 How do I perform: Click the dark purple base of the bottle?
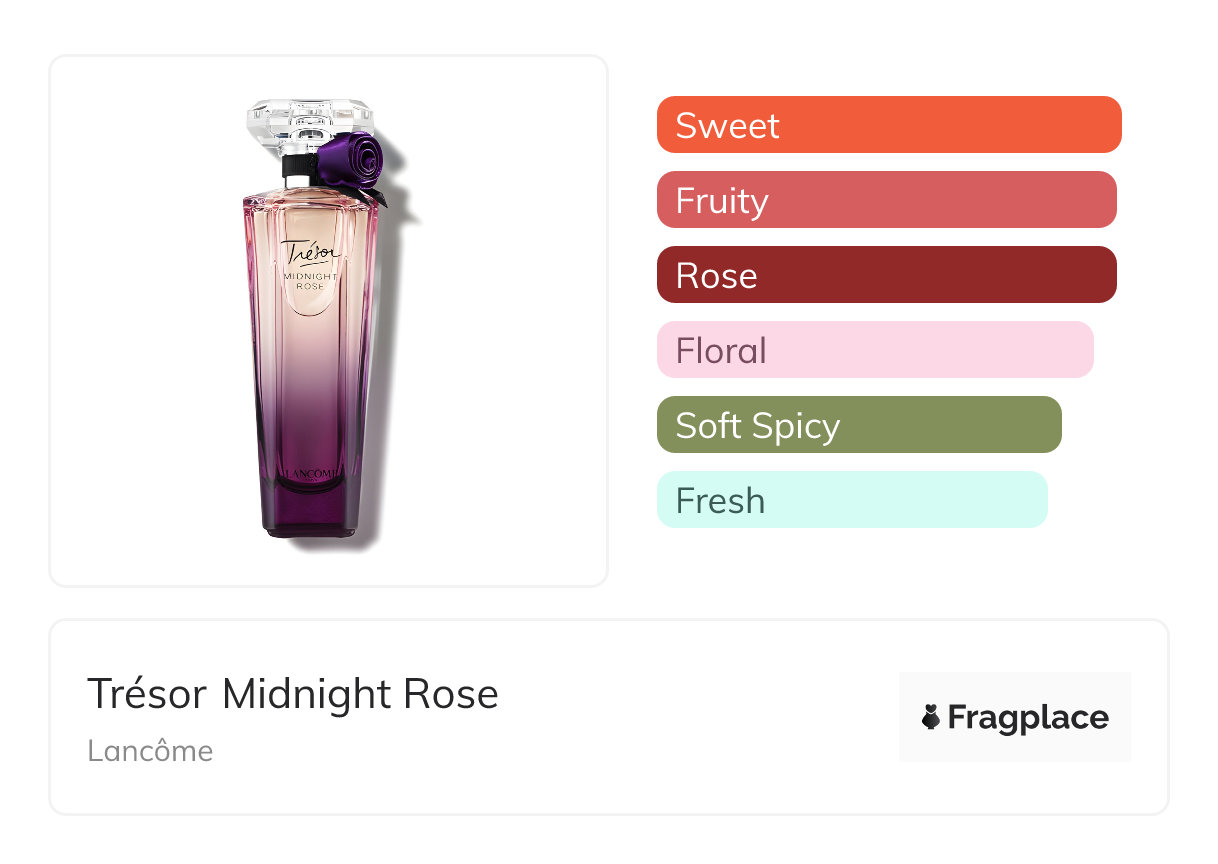tap(311, 510)
